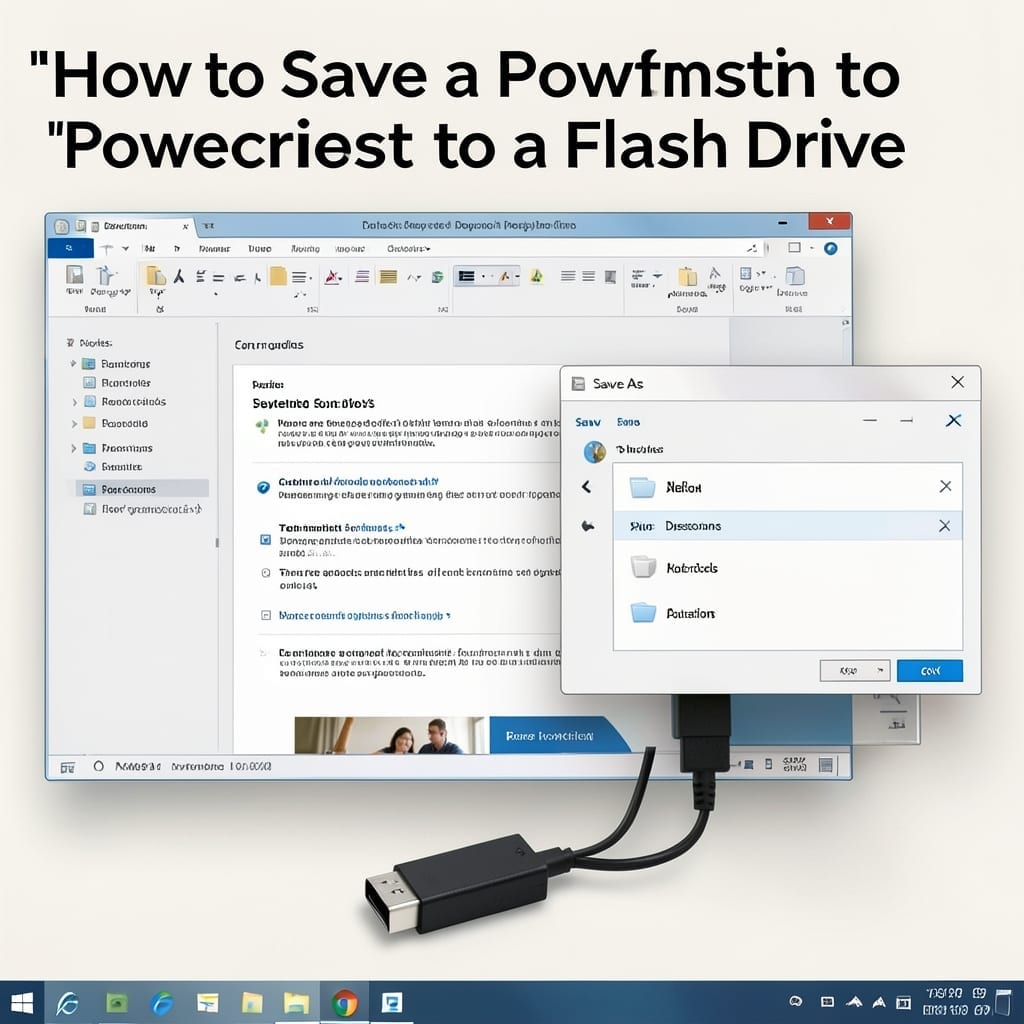Viewport: 1024px width, 1024px height.
Task: Open the highlighter dropdown arrow in ribbon
Action: click(517, 276)
